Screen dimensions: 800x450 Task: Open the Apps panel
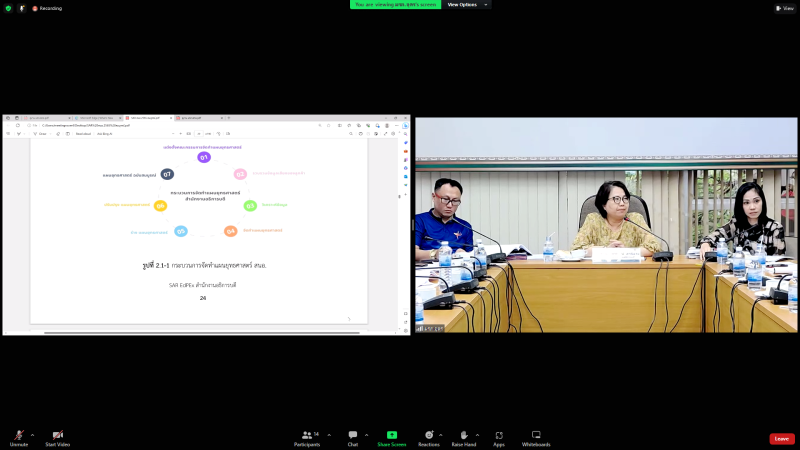[x=499, y=435]
